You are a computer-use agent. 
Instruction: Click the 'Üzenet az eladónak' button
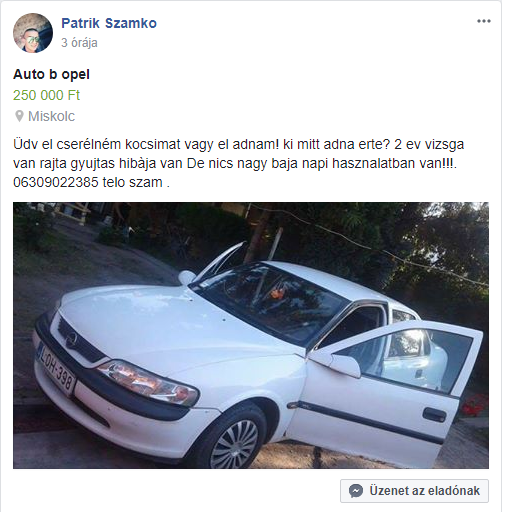click(x=414, y=491)
